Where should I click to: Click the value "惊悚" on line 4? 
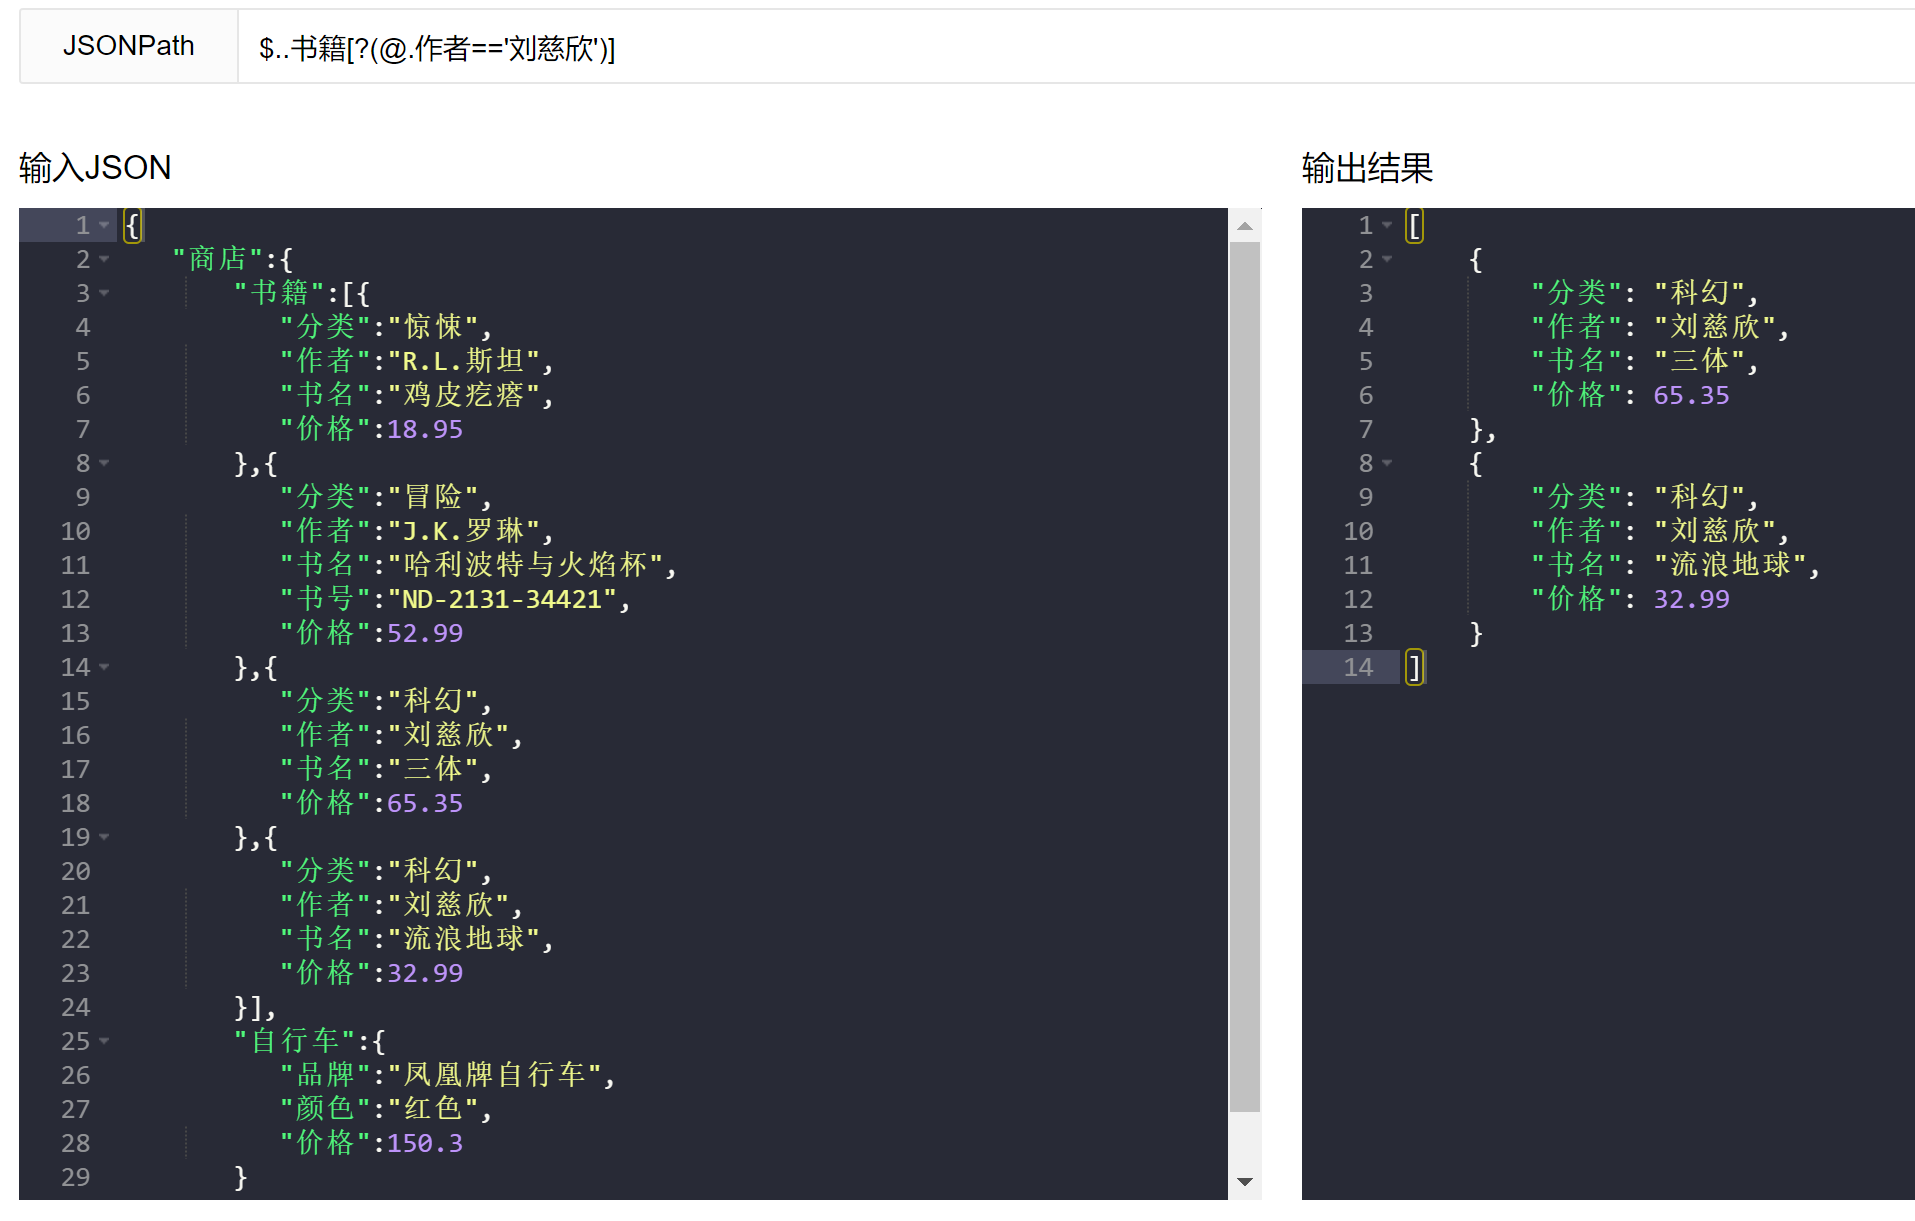pos(433,328)
